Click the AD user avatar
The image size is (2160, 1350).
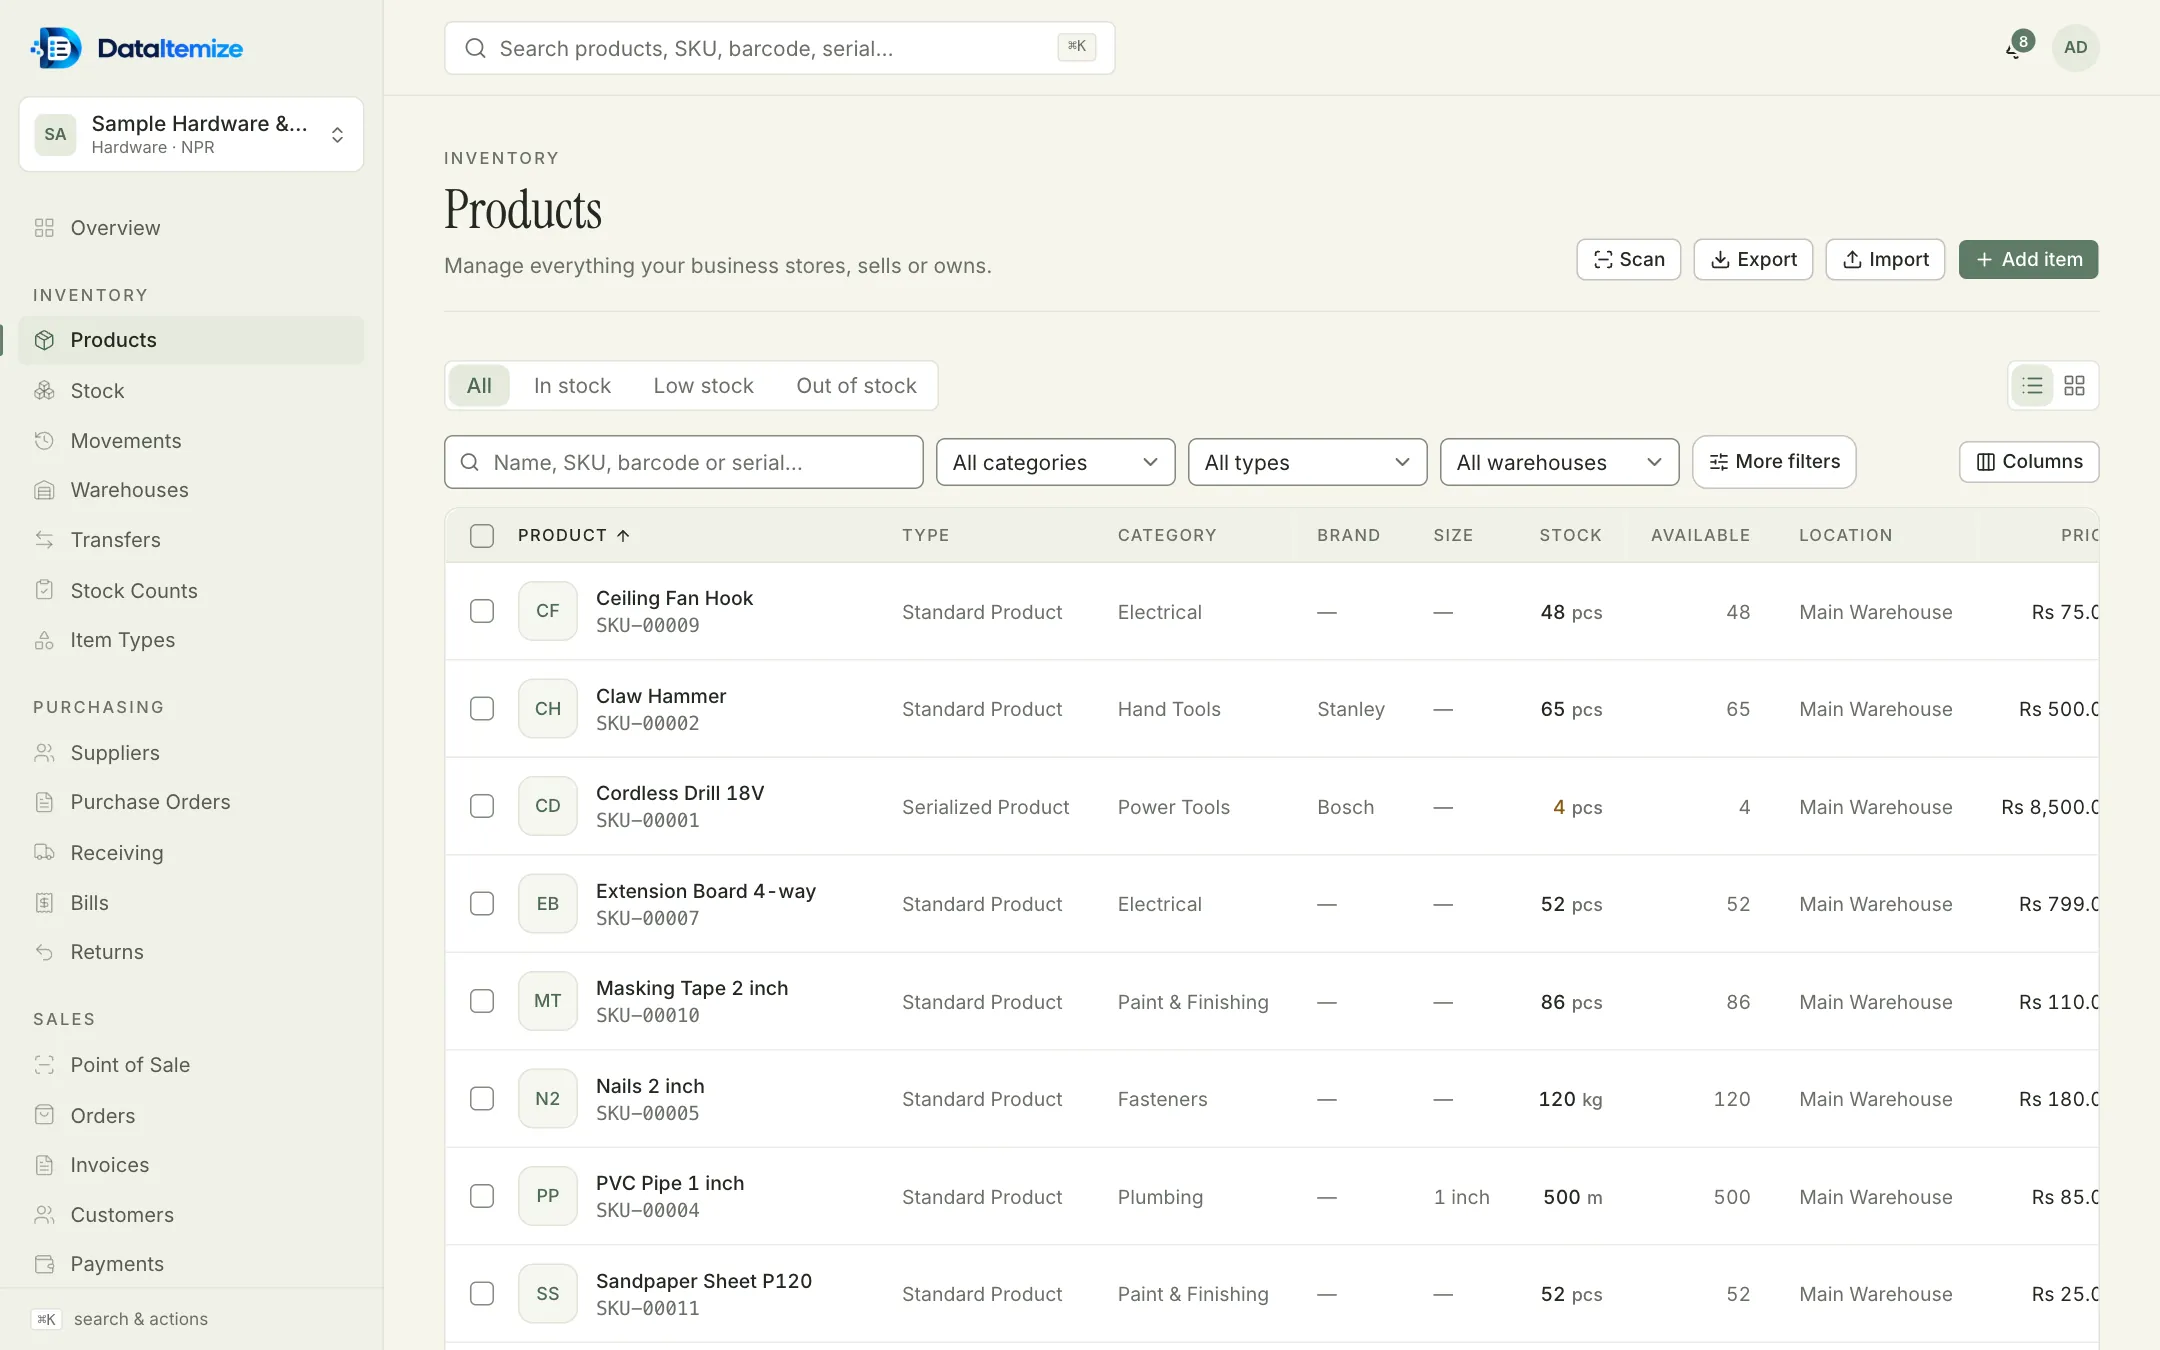pos(2075,47)
